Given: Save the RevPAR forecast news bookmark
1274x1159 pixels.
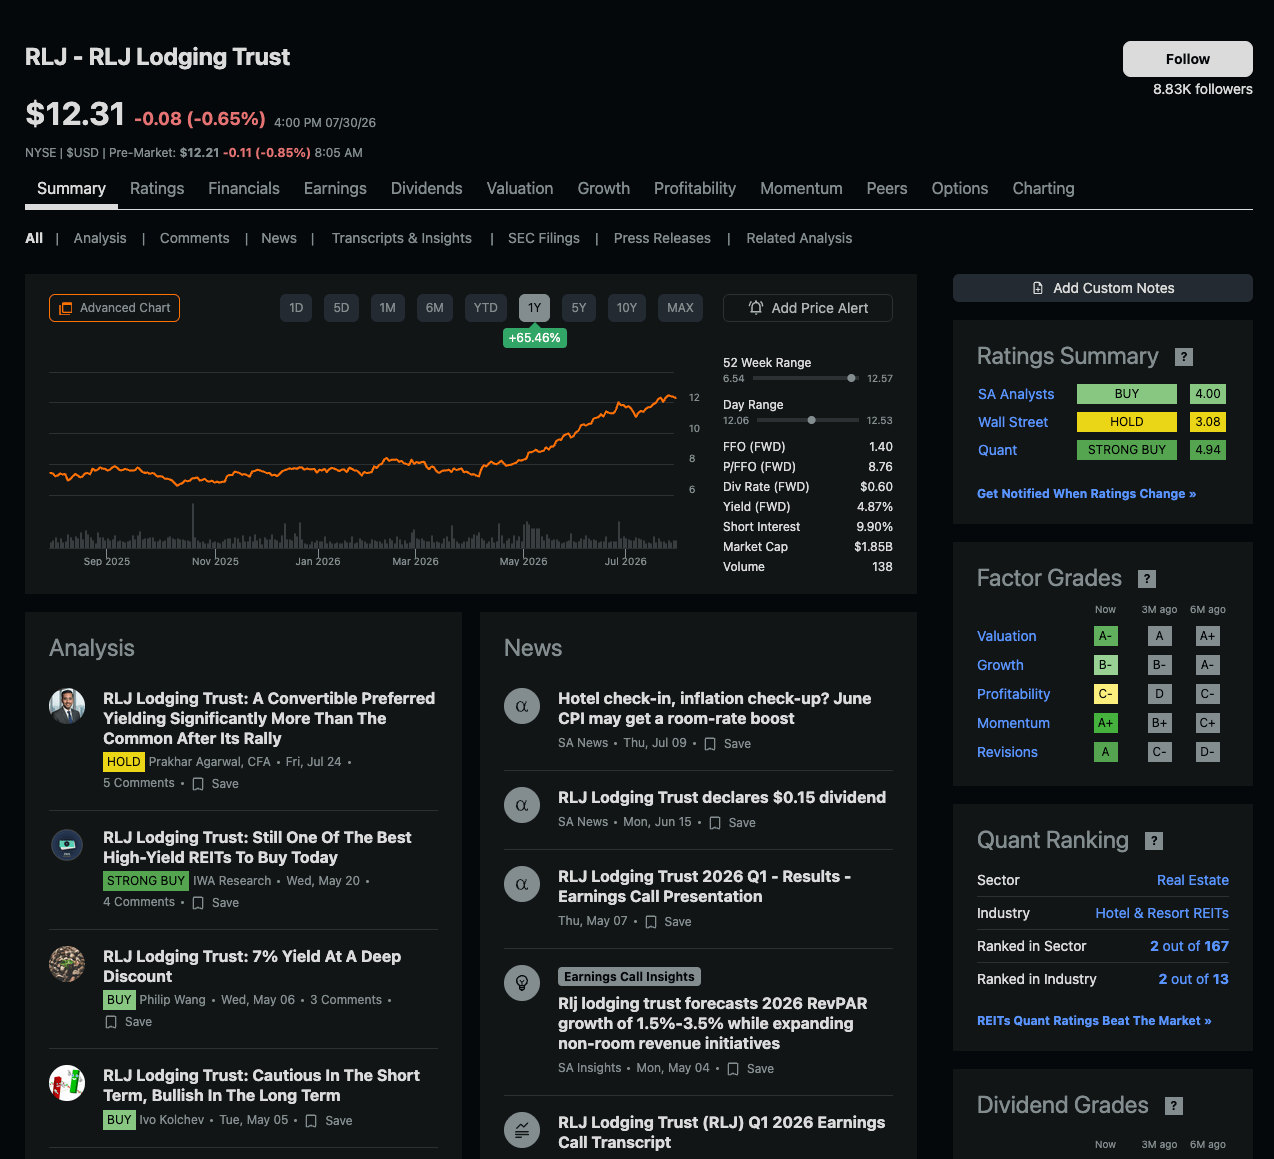Looking at the screenshot, I should [733, 1069].
